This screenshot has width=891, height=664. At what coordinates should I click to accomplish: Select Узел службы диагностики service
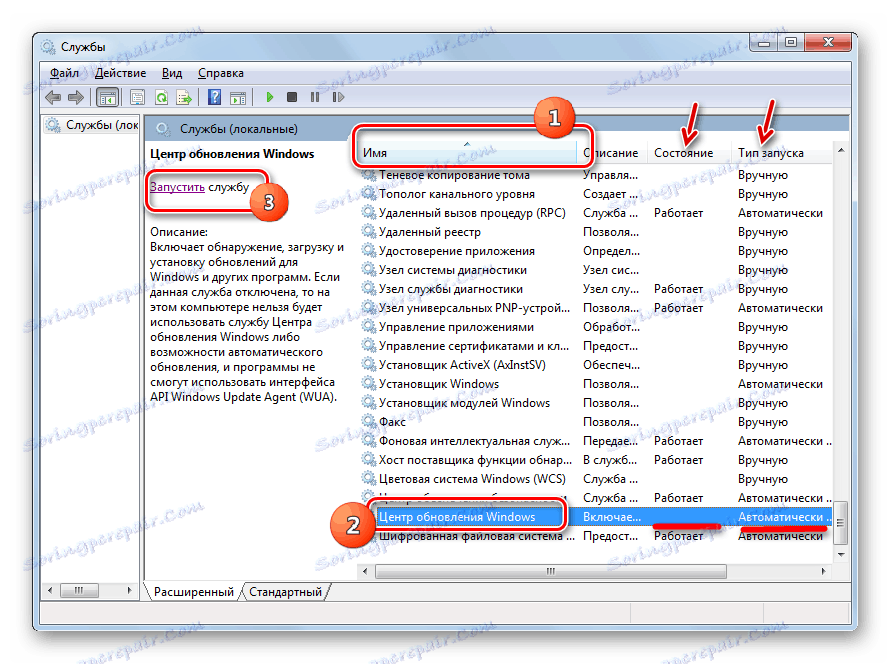click(451, 289)
